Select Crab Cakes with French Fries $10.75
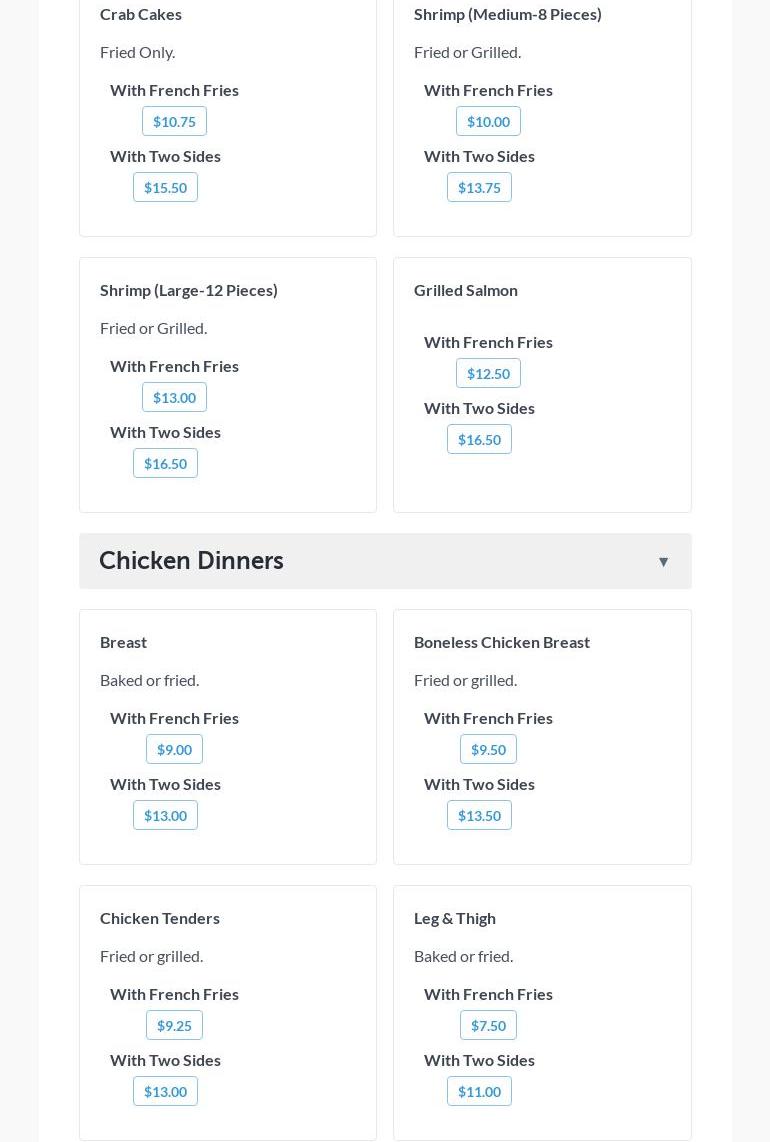770x1142 pixels. [174, 122]
